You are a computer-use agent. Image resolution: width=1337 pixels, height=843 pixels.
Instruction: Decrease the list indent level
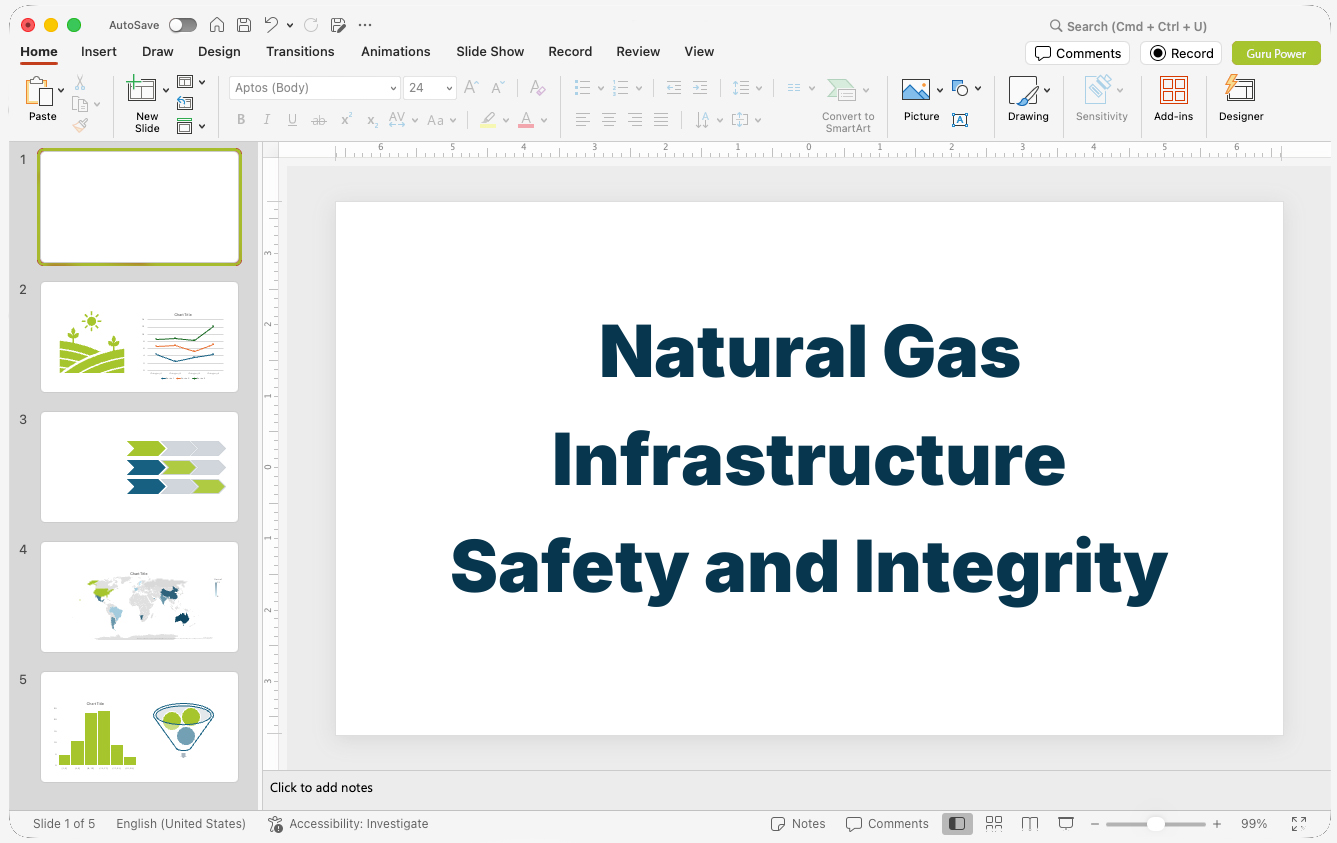[673, 88]
